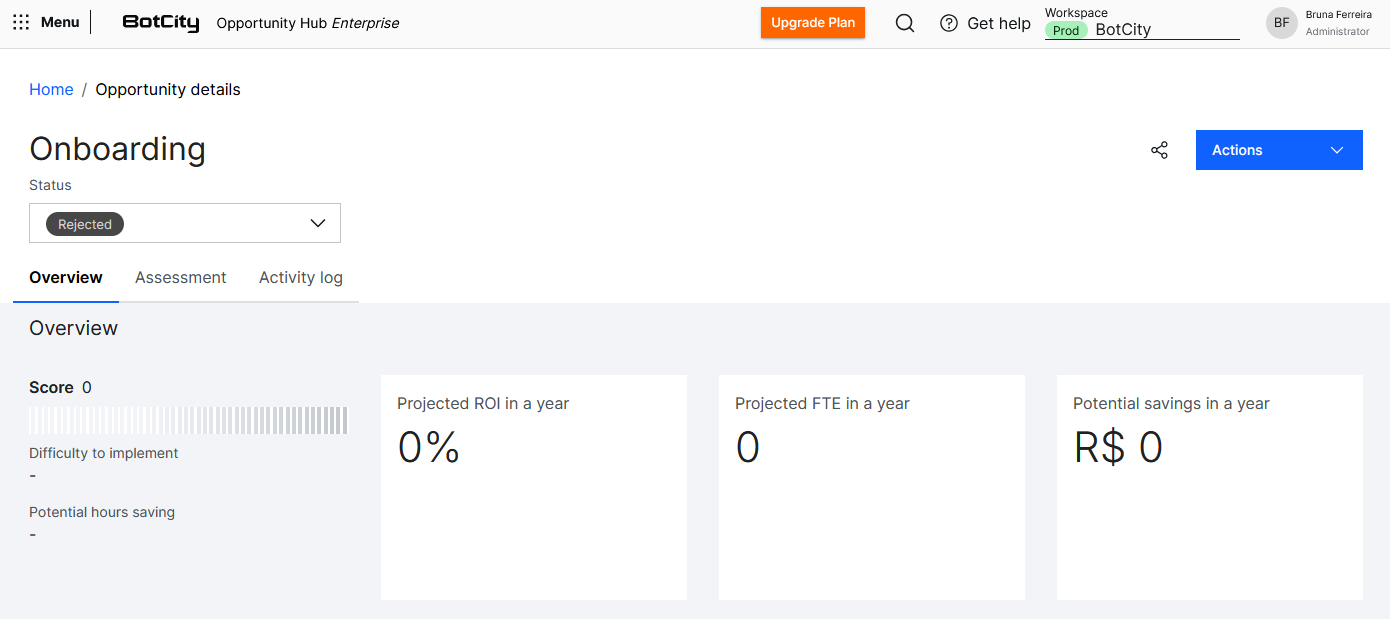Go to Home breadcrumb link
This screenshot has height=619, width=1390.
point(51,90)
